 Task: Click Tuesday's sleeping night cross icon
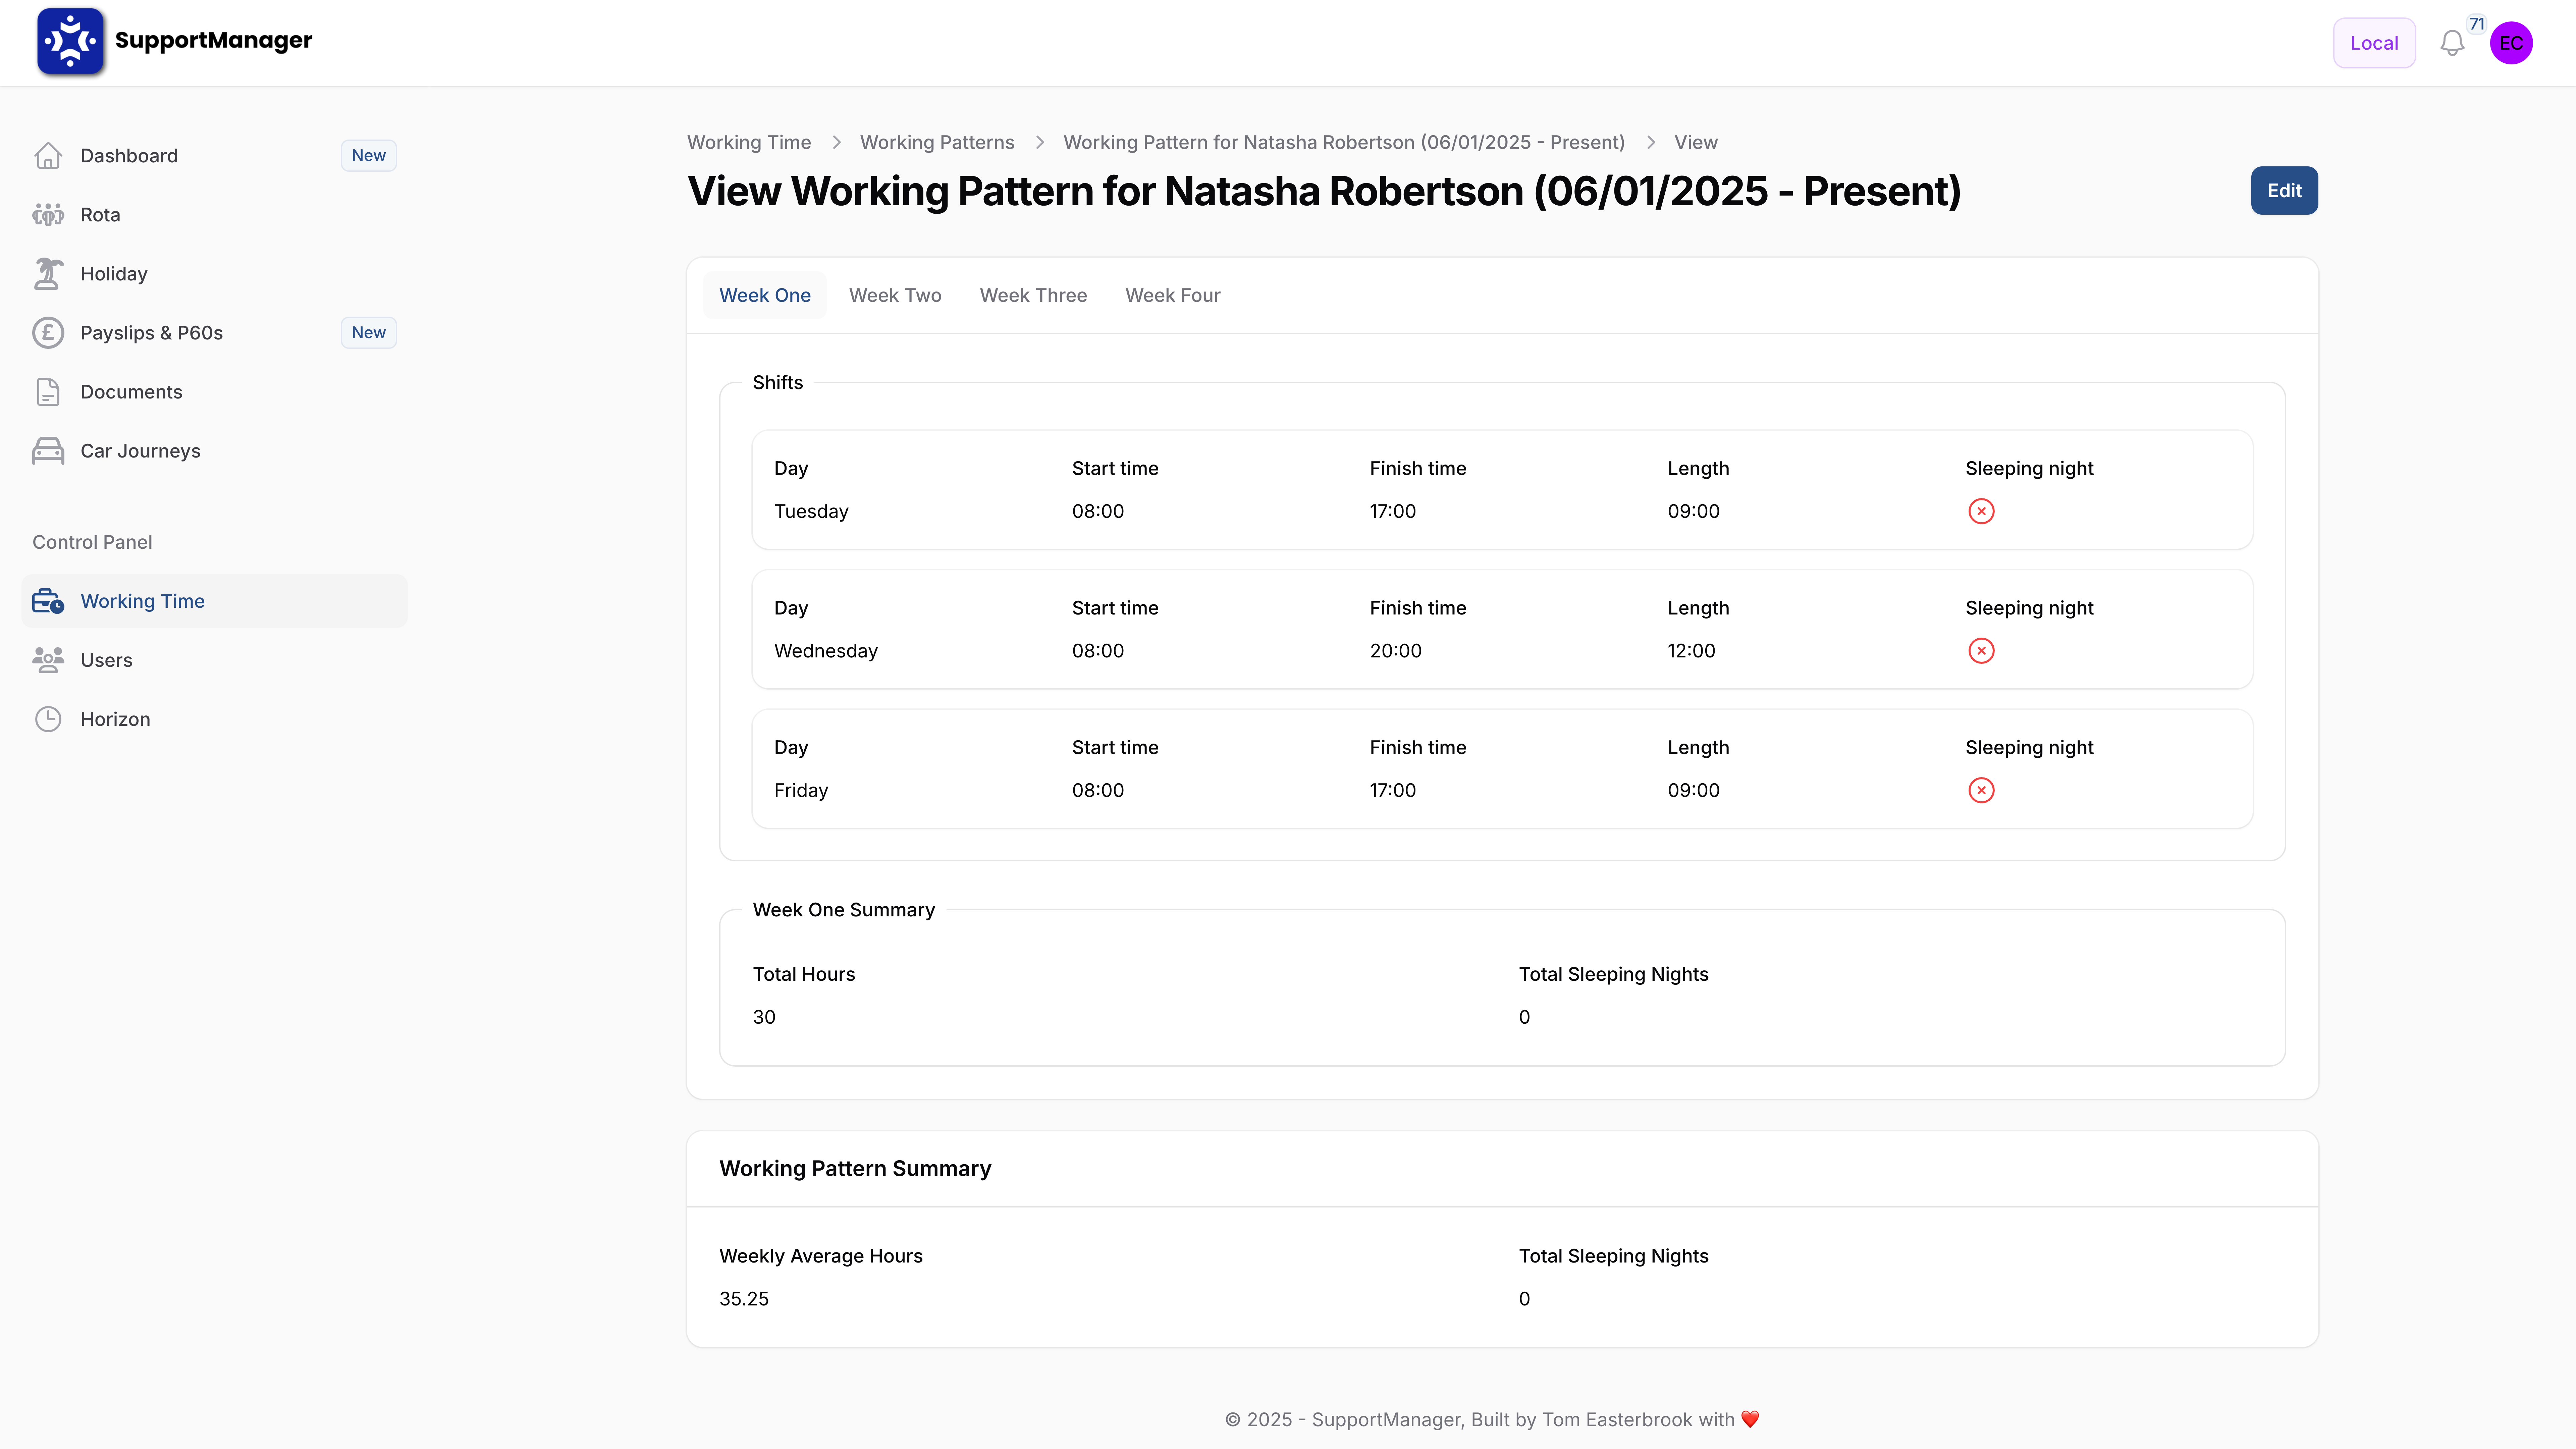coord(1981,511)
